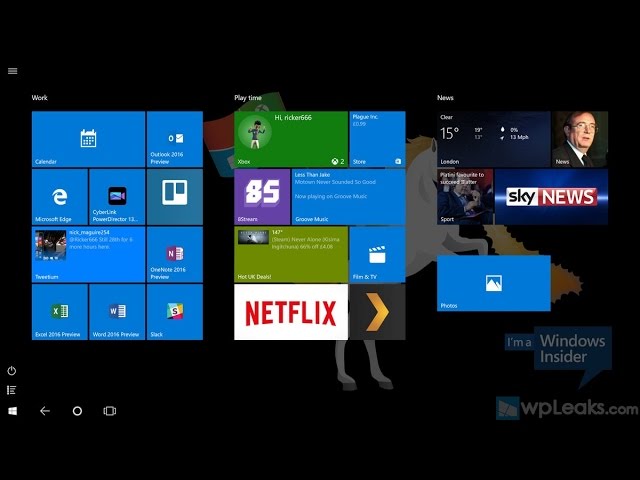This screenshot has width=640, height=480.
Task: Launch OneNote 2016 Preview tile
Action: 175,255
